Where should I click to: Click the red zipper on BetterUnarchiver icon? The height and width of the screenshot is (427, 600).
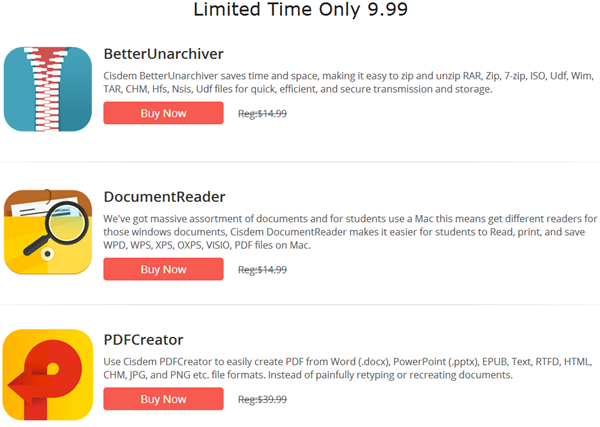click(47, 89)
